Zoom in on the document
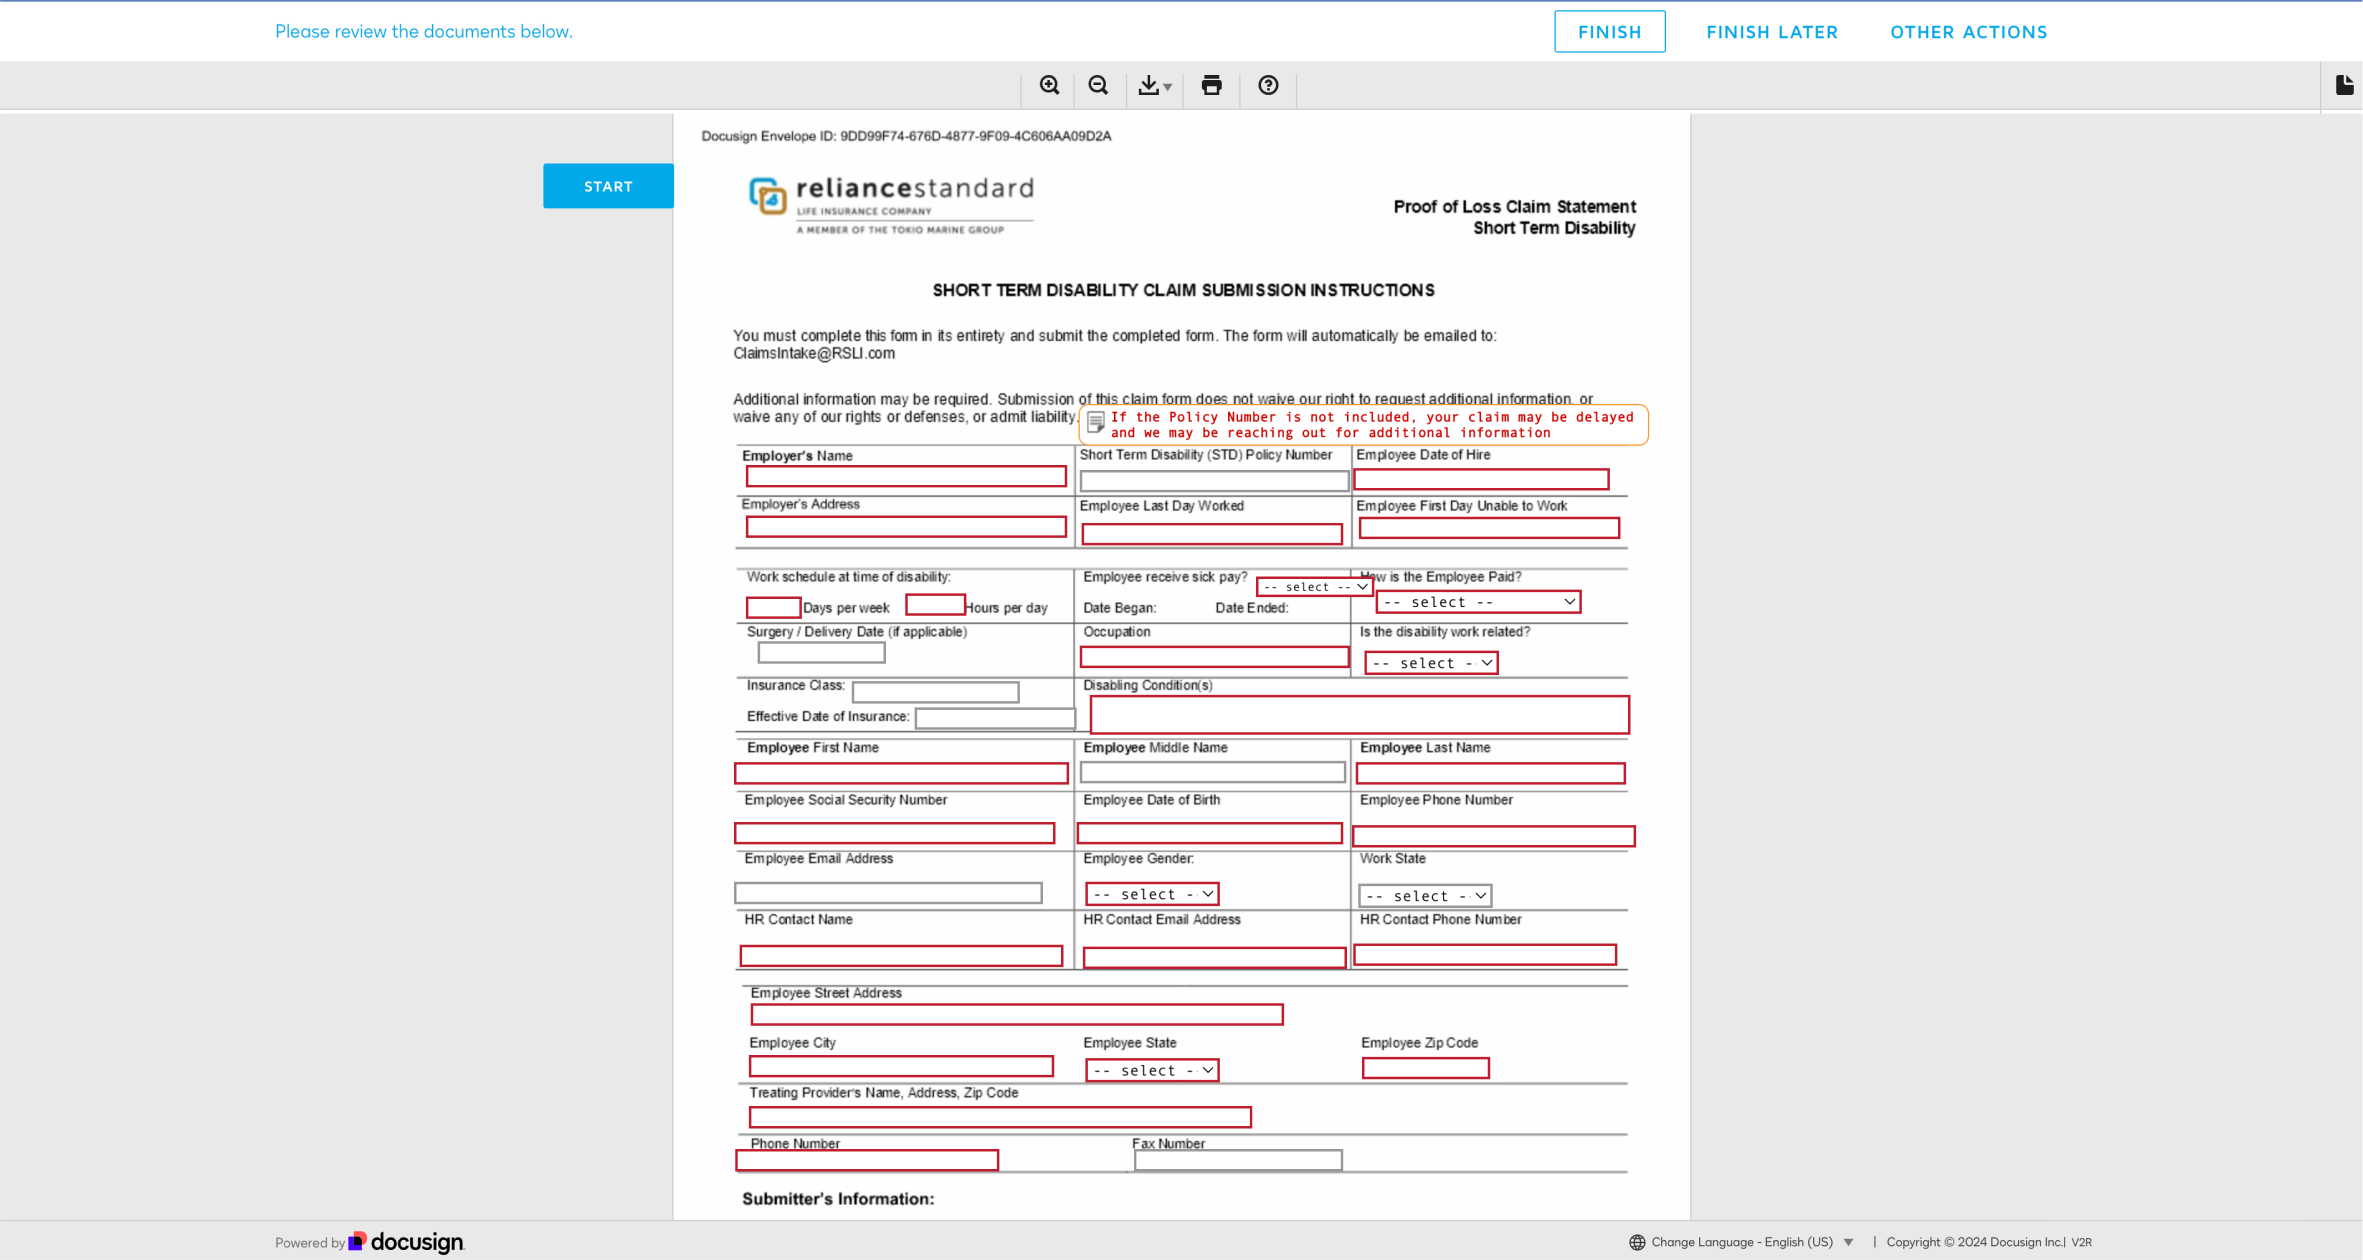The width and height of the screenshot is (2363, 1260). 1049,86
